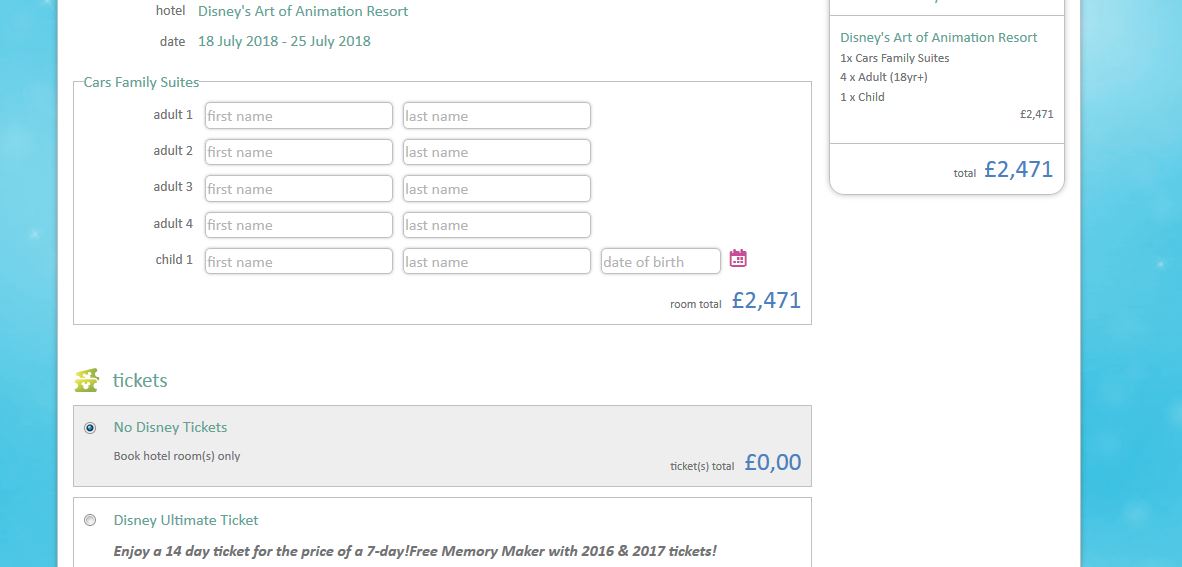The image size is (1182, 567).
Task: Click the 18 July 2018 - 25 July 2018 date
Action: 284,42
